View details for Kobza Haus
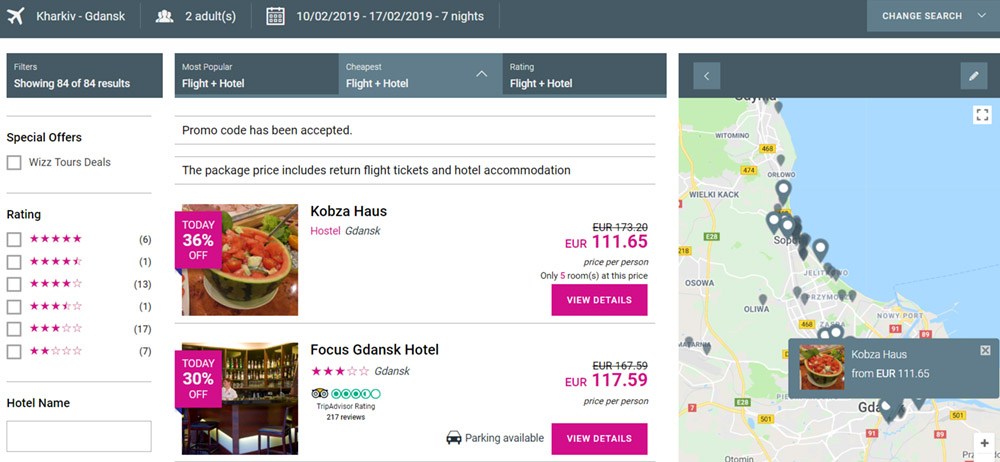The height and width of the screenshot is (462, 1000). (599, 300)
